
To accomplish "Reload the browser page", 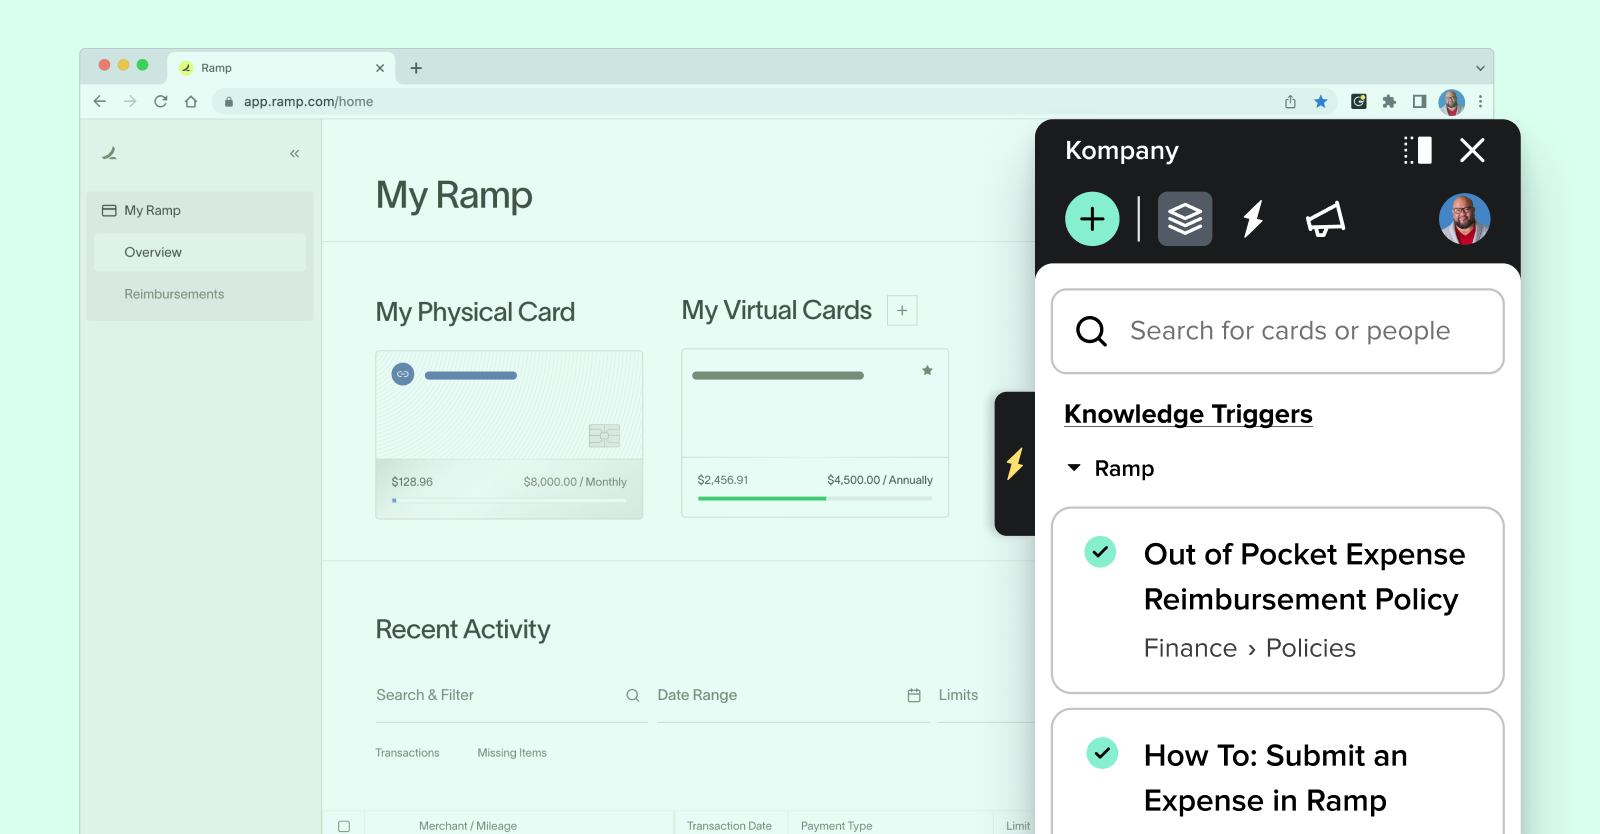I will pyautogui.click(x=160, y=101).
